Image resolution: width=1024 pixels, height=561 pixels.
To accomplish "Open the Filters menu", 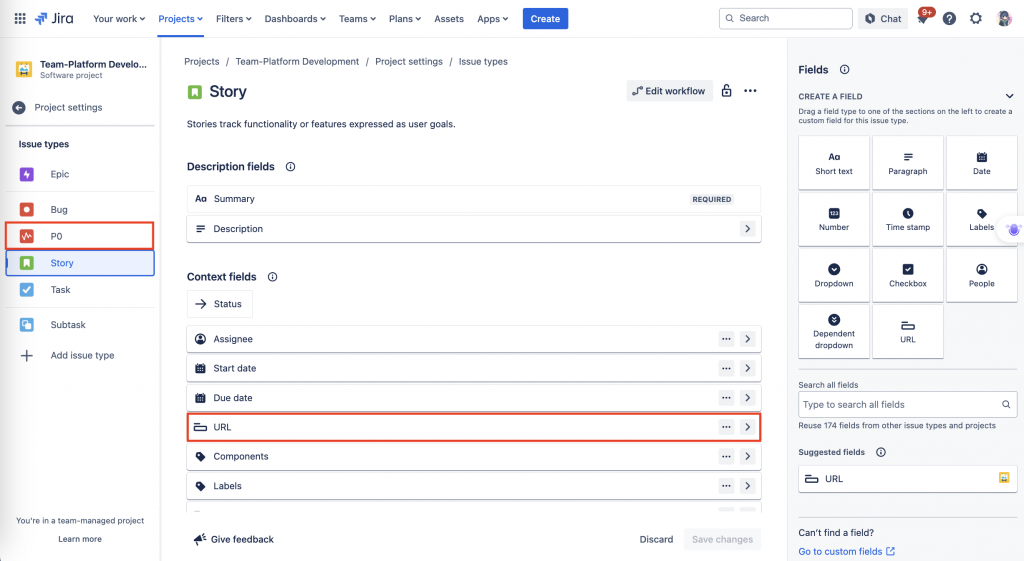I will point(233,19).
